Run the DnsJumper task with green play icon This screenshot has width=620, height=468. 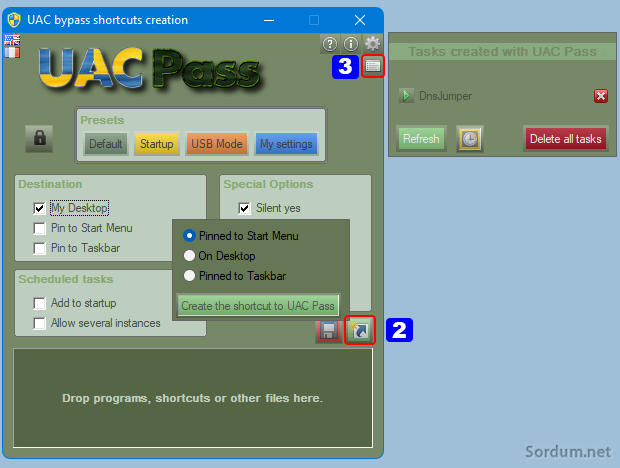[x=406, y=96]
